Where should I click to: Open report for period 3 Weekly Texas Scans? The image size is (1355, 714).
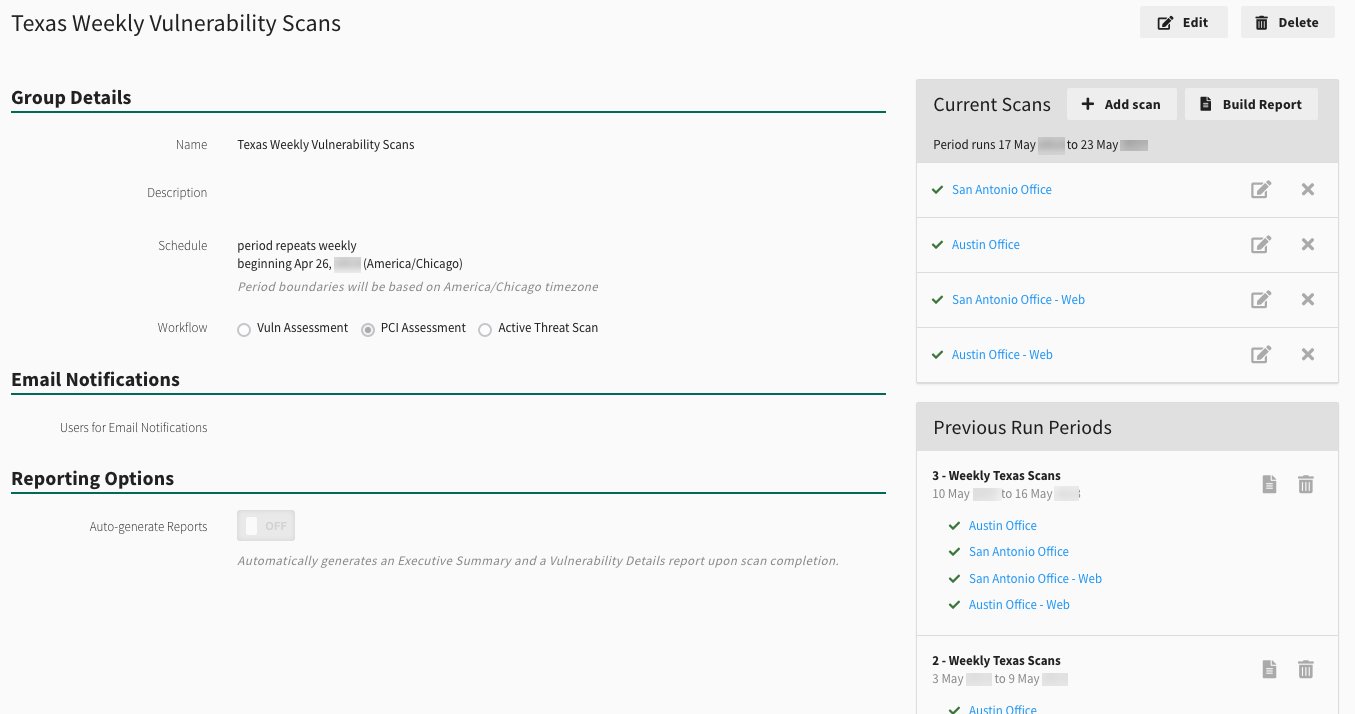pos(1269,485)
